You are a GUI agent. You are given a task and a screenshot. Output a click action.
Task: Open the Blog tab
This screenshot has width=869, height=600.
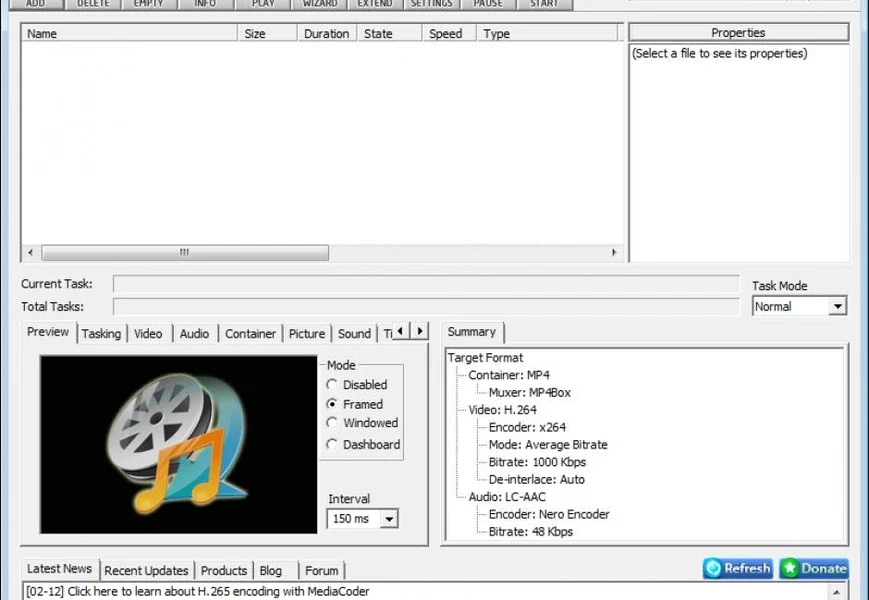271,570
